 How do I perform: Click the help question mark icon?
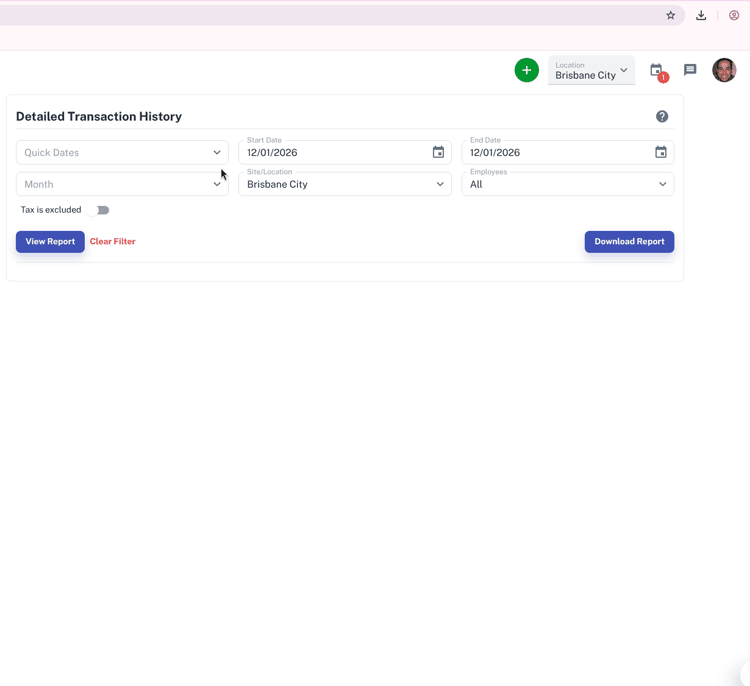point(662,117)
